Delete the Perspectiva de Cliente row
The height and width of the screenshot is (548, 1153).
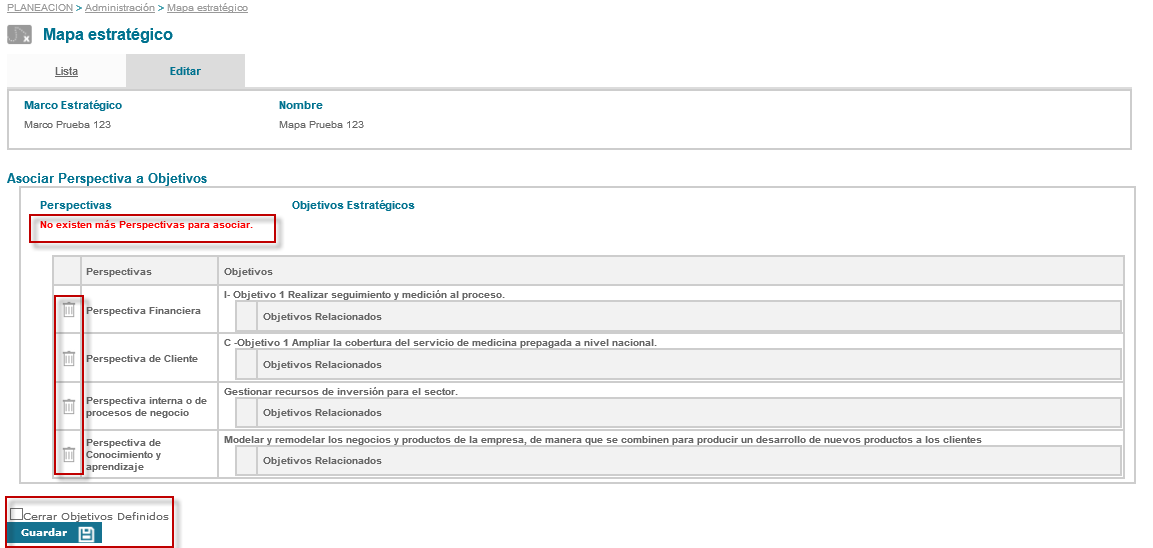(68, 358)
